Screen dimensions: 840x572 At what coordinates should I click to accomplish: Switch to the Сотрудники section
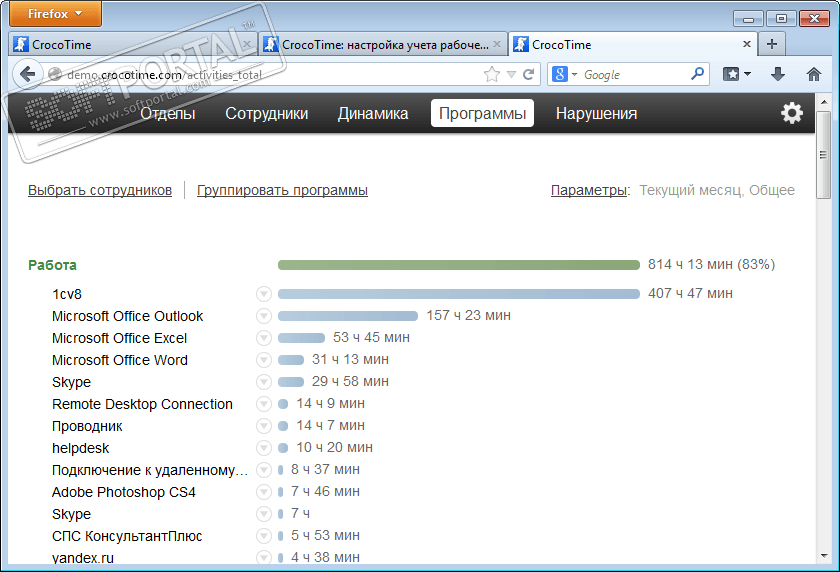(266, 113)
